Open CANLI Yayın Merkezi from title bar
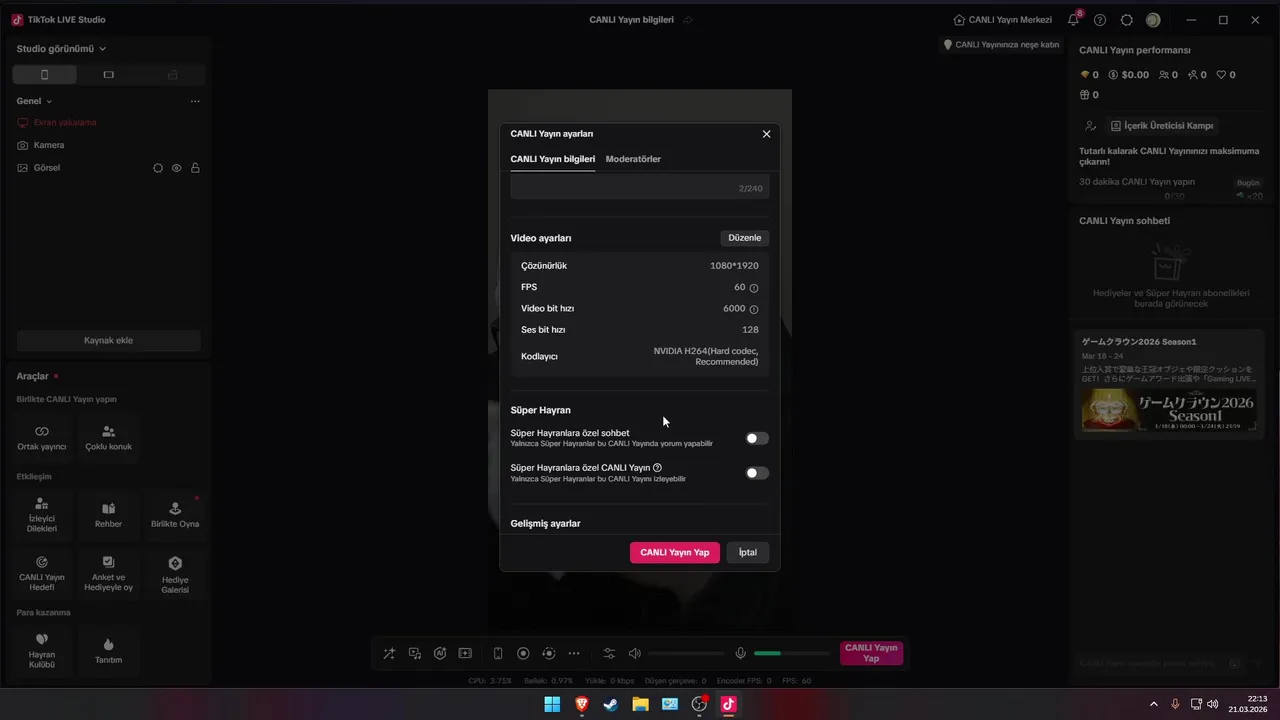The height and width of the screenshot is (720, 1280). click(1003, 20)
